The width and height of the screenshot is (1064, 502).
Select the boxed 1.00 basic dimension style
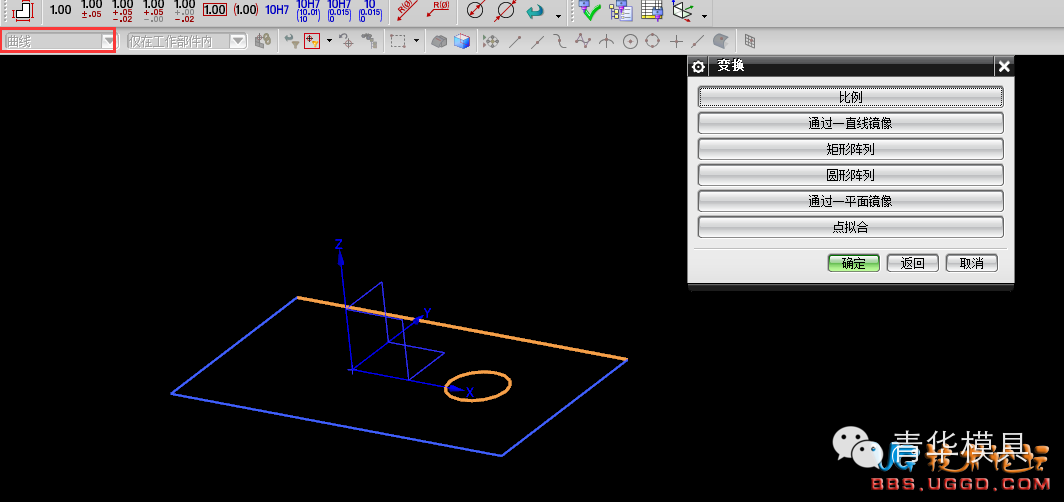pyautogui.click(x=214, y=9)
